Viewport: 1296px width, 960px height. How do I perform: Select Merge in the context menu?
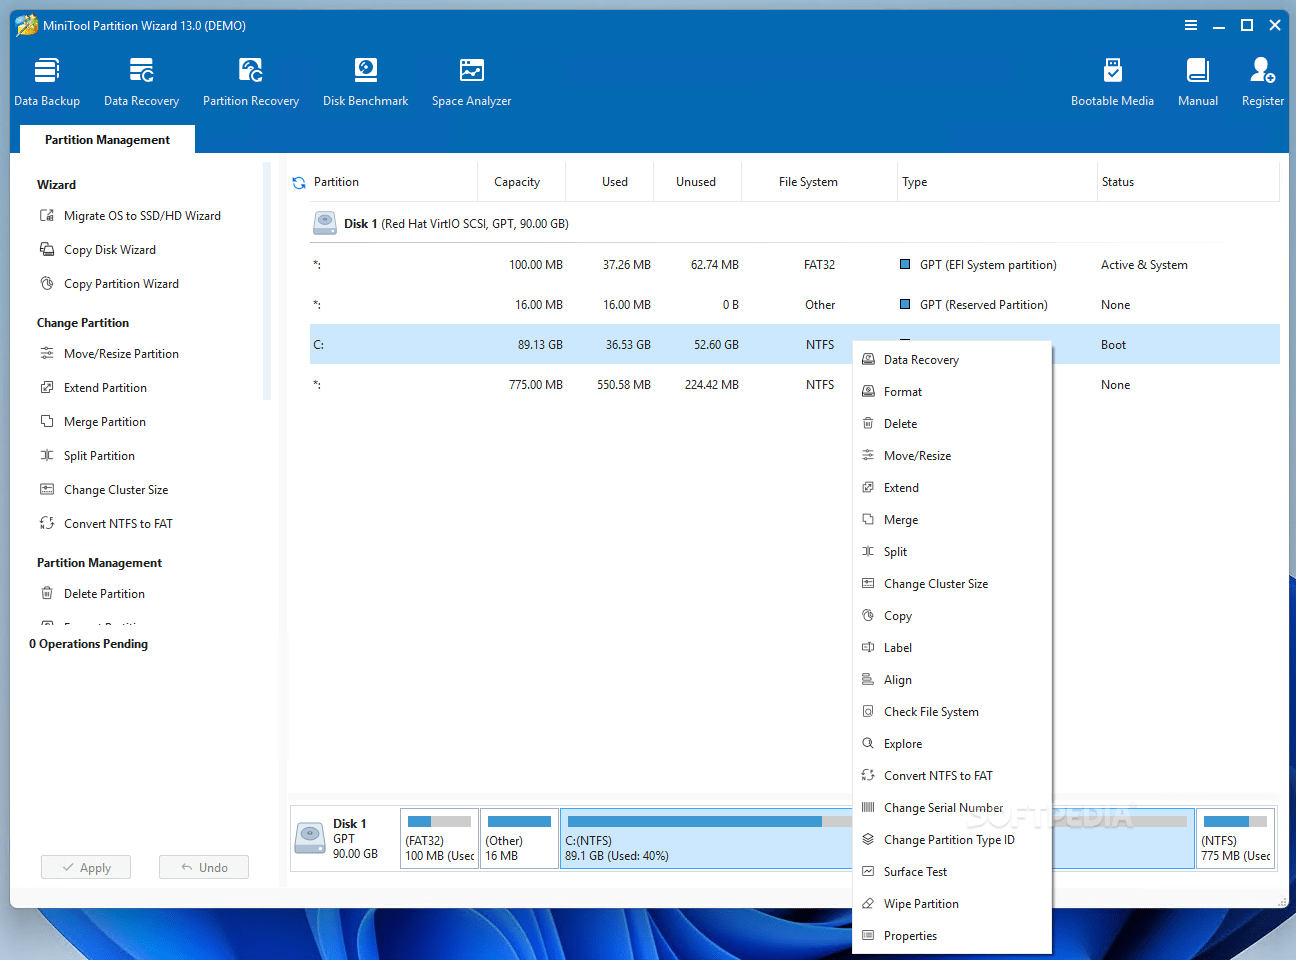[x=952, y=520]
